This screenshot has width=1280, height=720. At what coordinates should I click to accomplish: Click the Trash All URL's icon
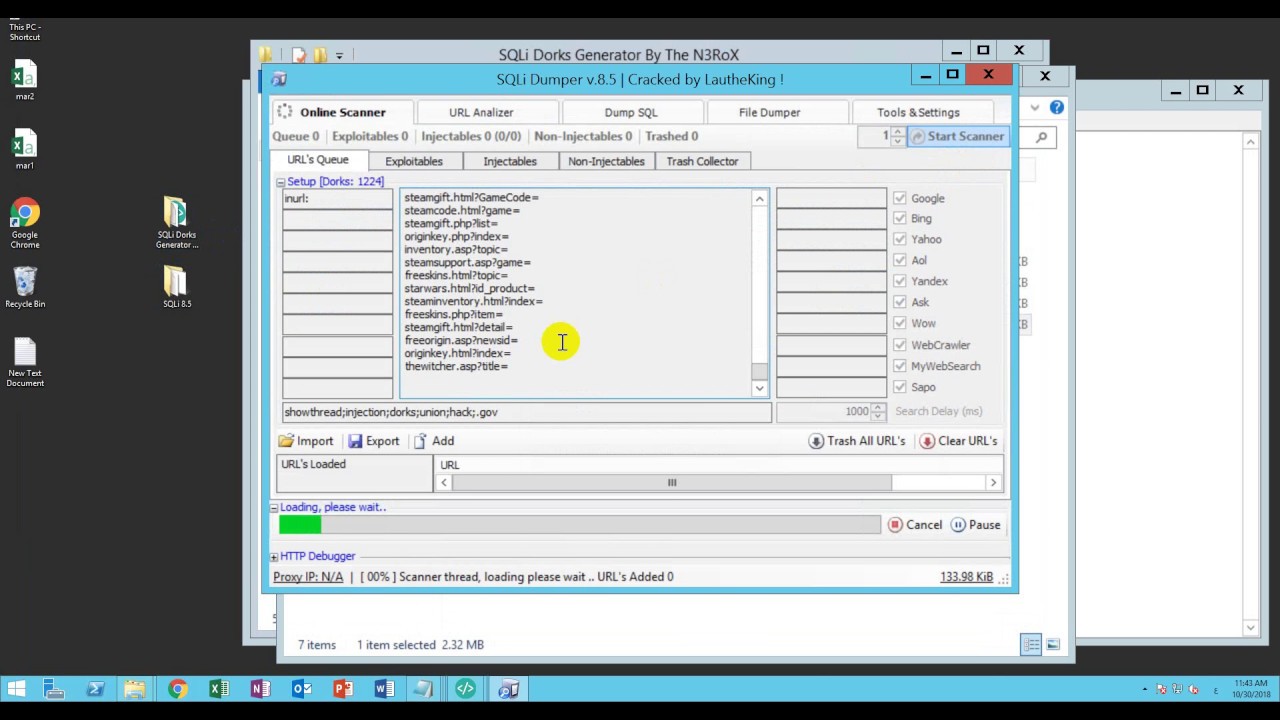point(816,441)
